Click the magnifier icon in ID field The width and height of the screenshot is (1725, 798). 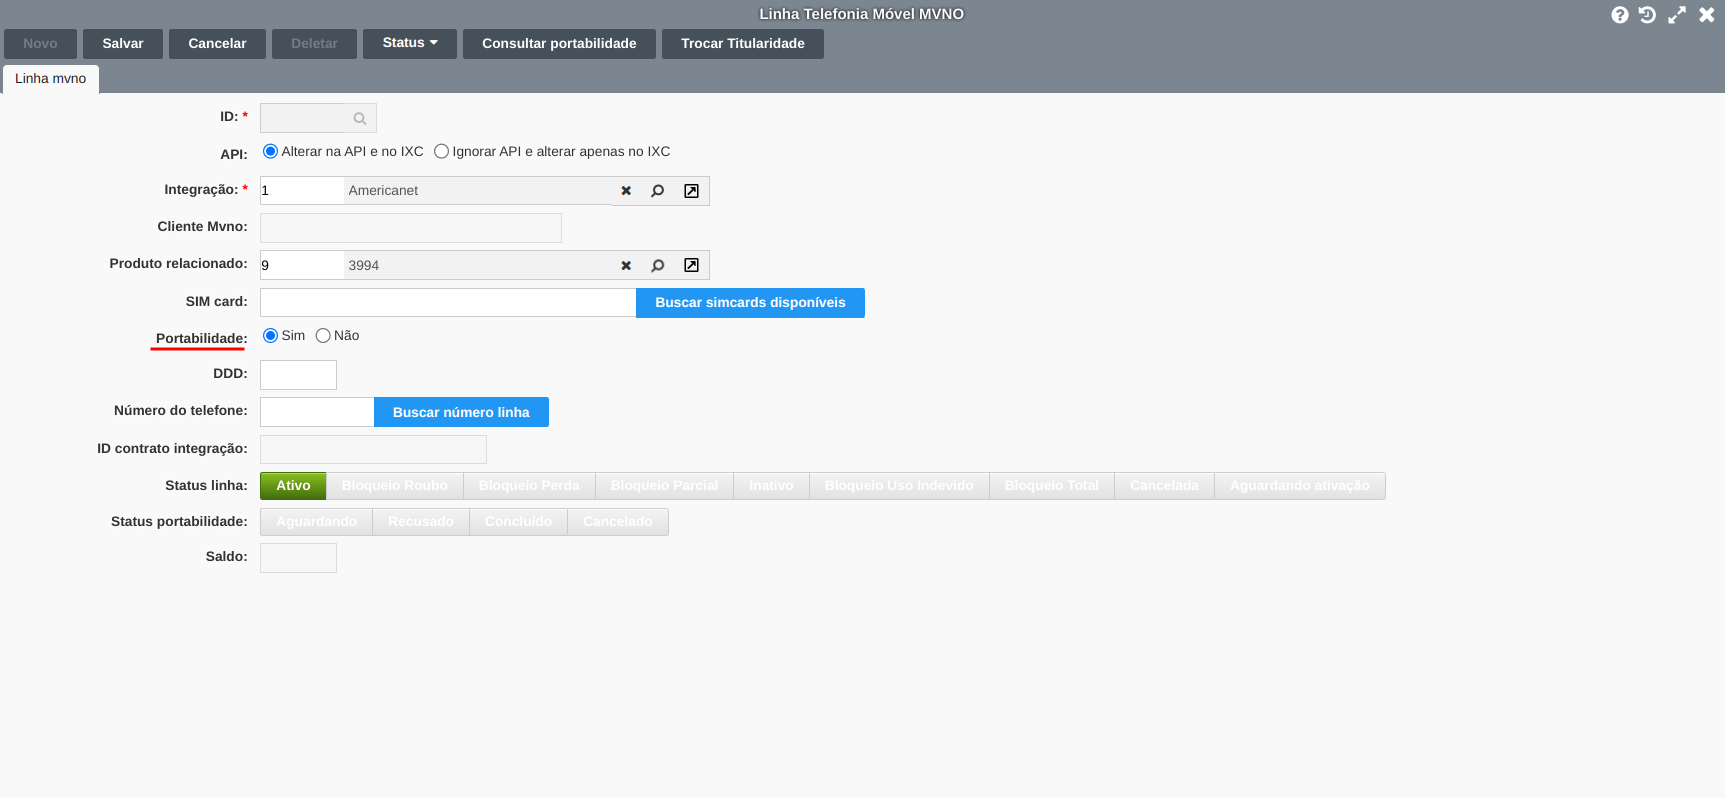[360, 119]
